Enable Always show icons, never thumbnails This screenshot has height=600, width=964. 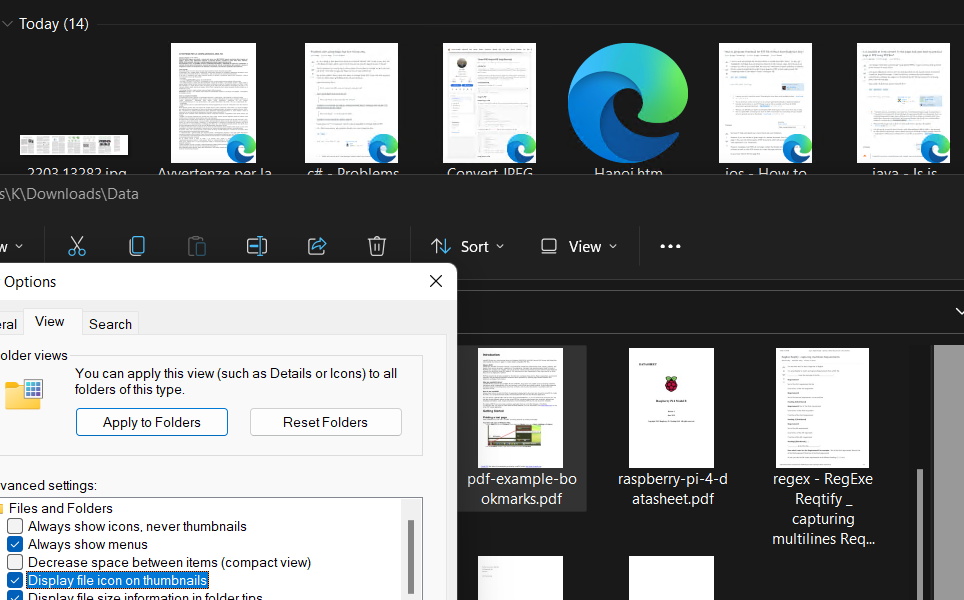(15, 525)
